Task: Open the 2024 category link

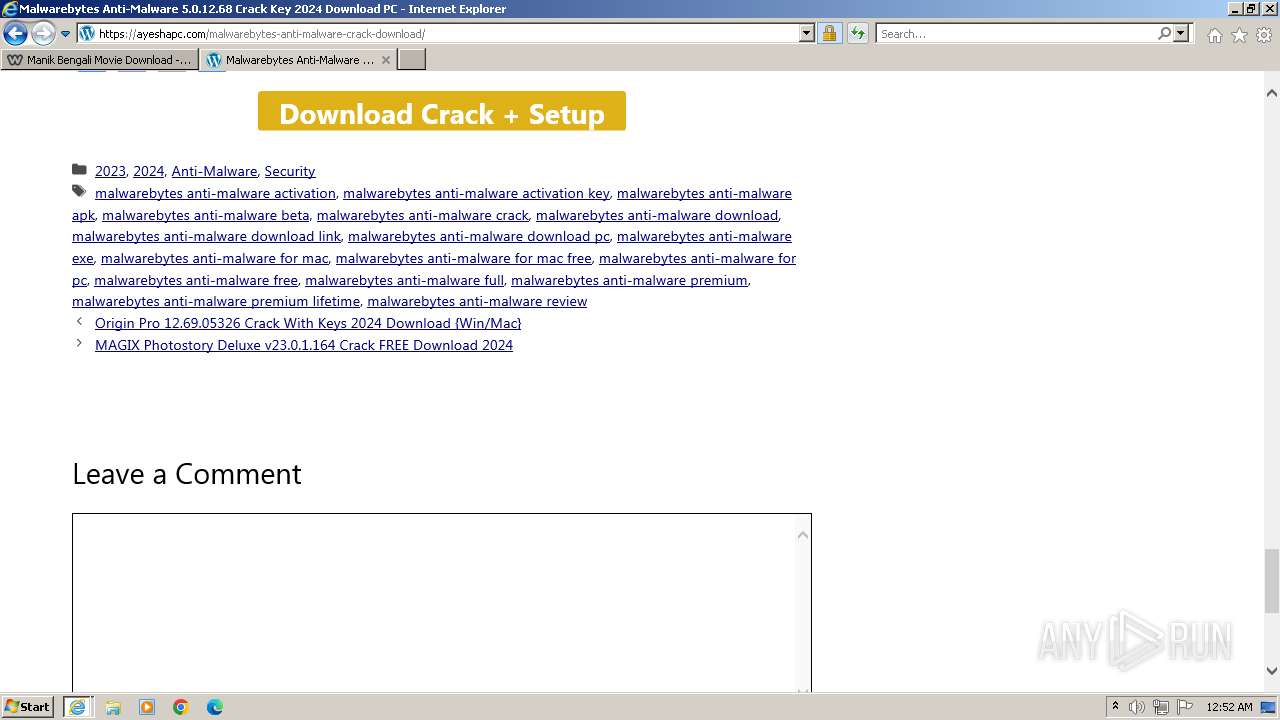Action: (x=148, y=171)
